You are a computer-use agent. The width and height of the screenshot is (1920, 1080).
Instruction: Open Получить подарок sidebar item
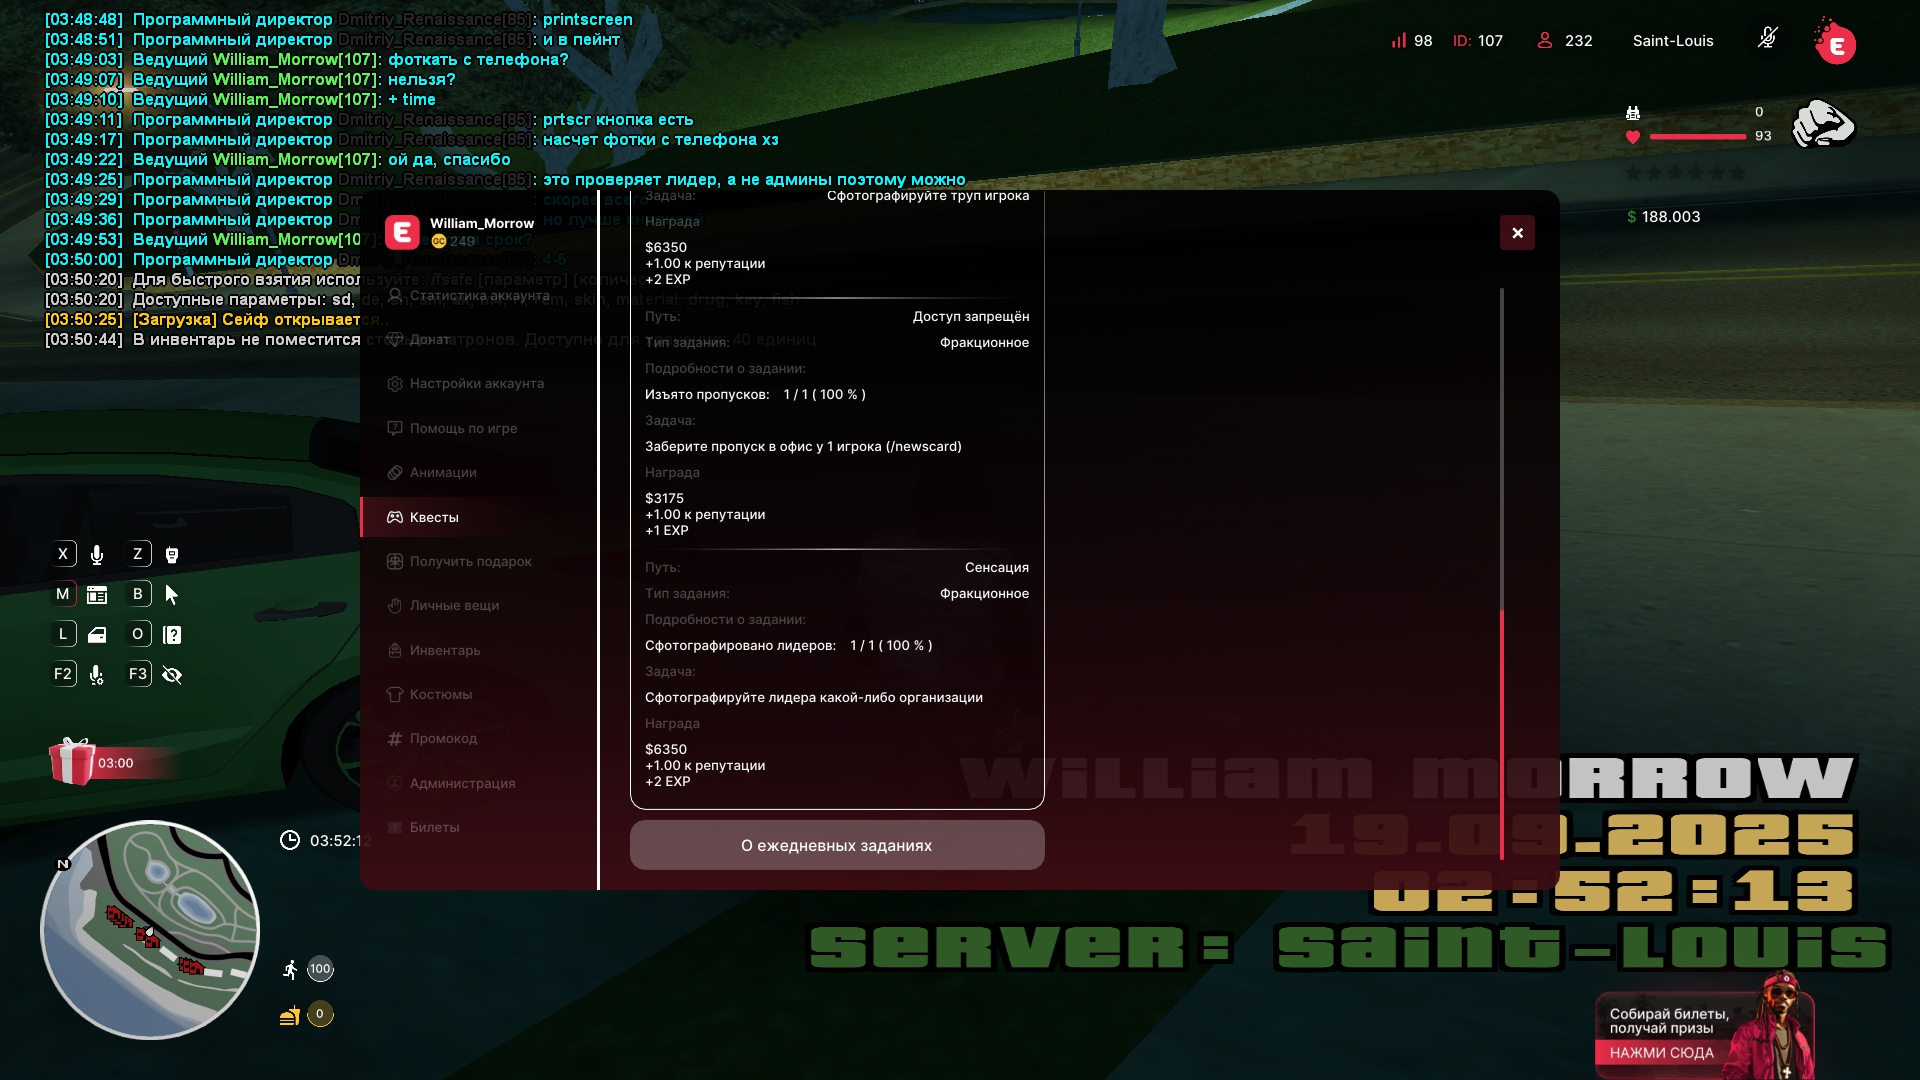pyautogui.click(x=470, y=561)
